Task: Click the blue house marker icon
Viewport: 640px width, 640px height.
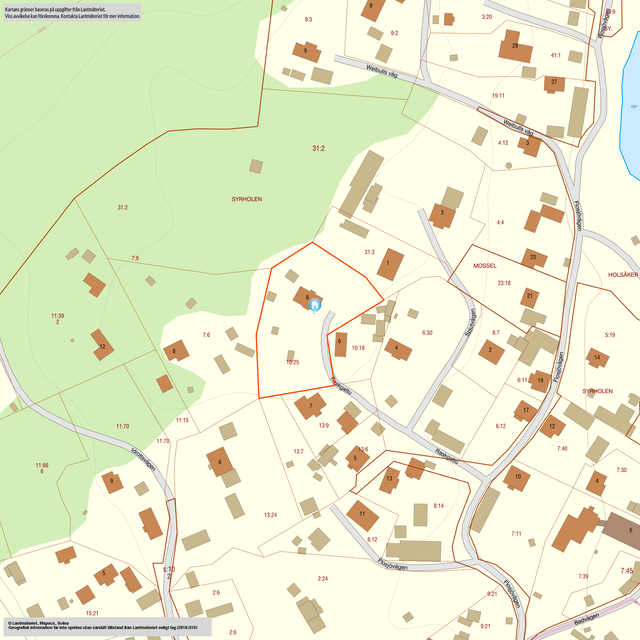Action: pos(314,304)
